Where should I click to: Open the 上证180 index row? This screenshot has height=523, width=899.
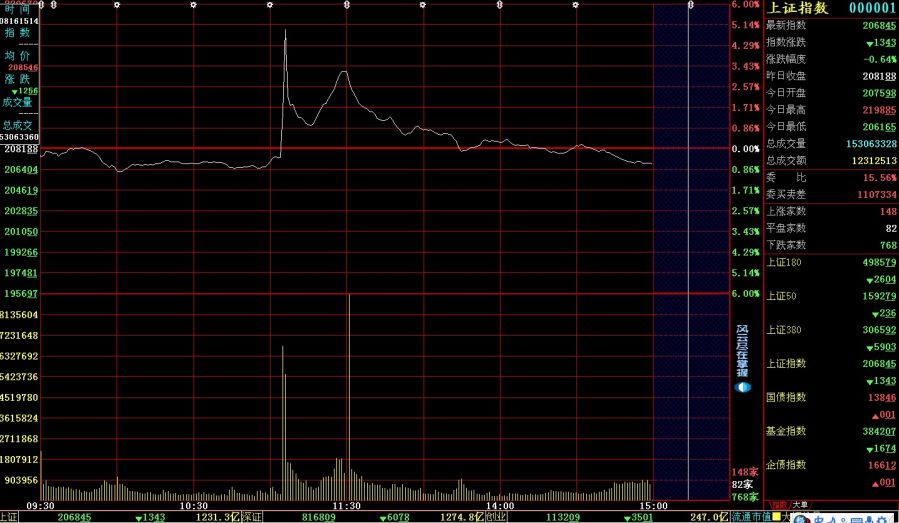coord(831,263)
